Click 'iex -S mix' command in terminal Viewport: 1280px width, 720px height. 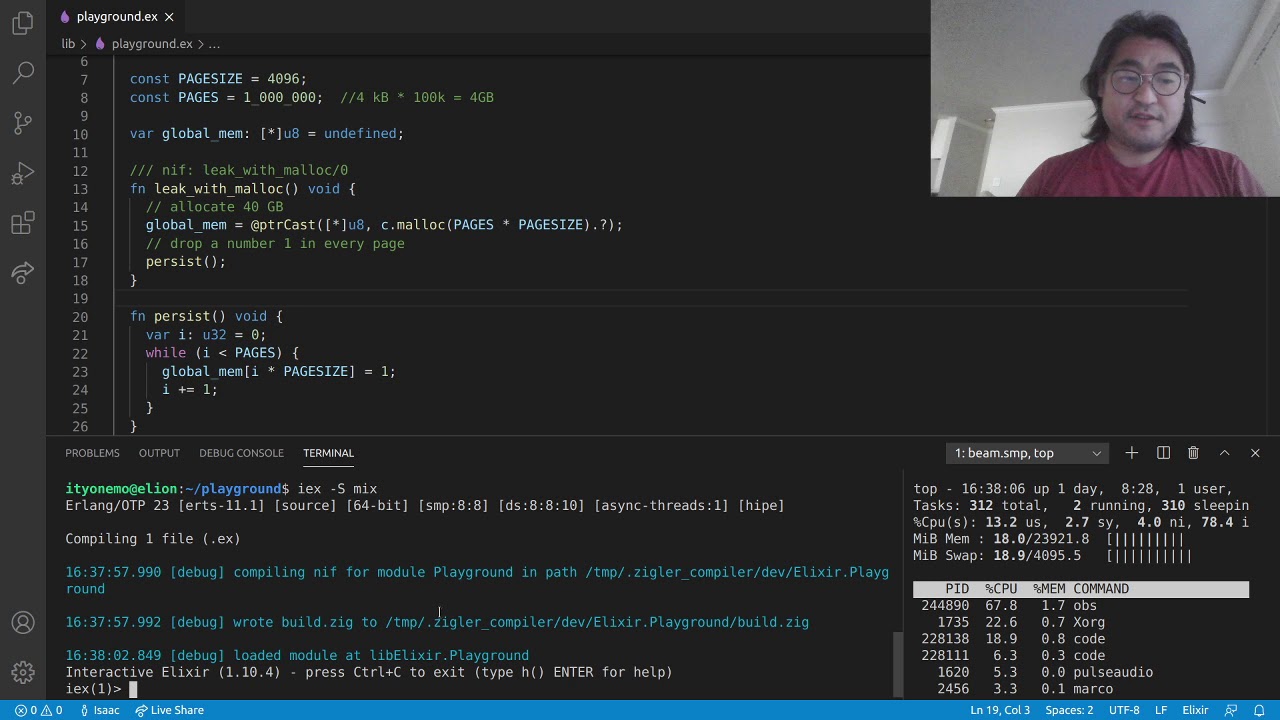pos(337,489)
